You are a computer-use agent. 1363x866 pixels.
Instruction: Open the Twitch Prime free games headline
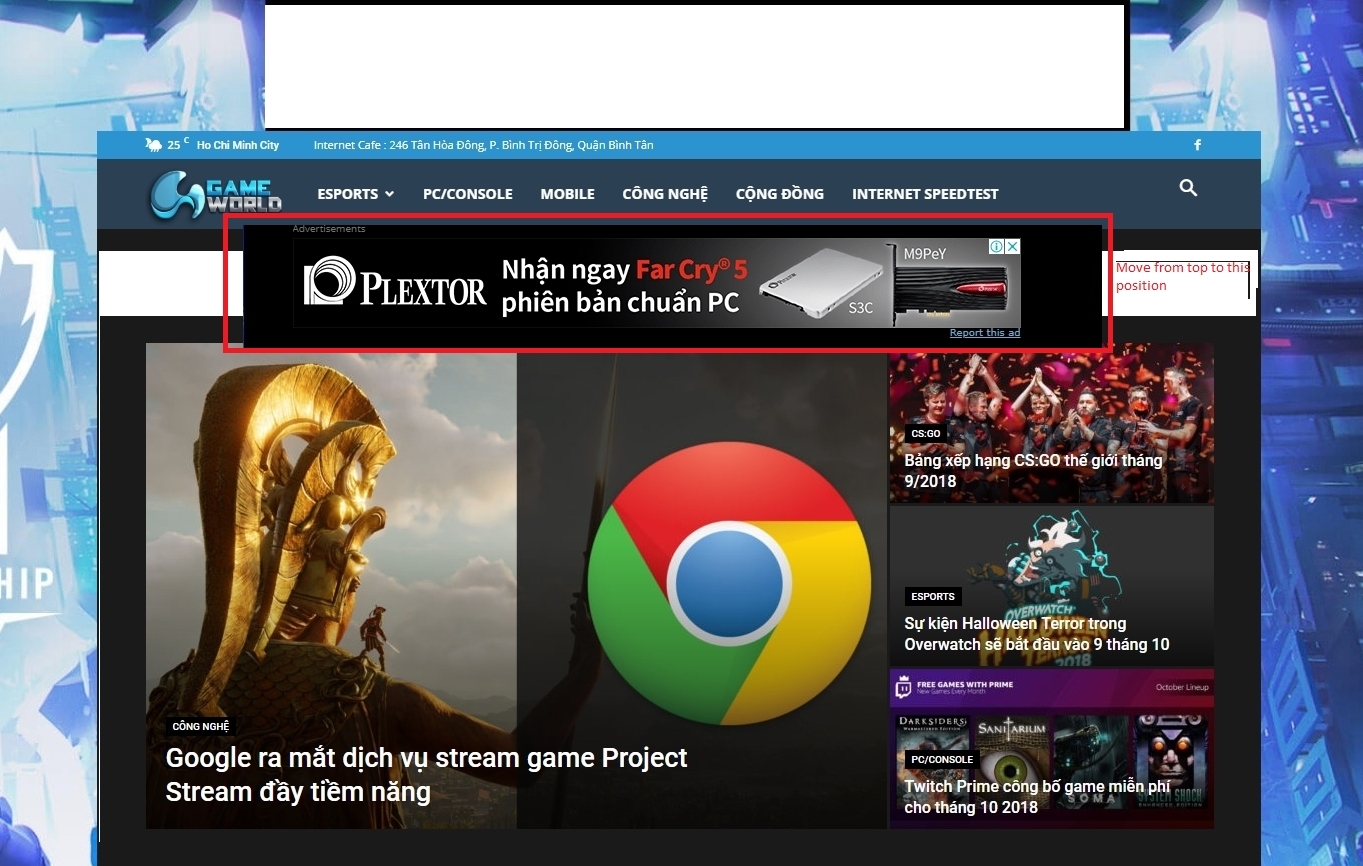[1037, 797]
